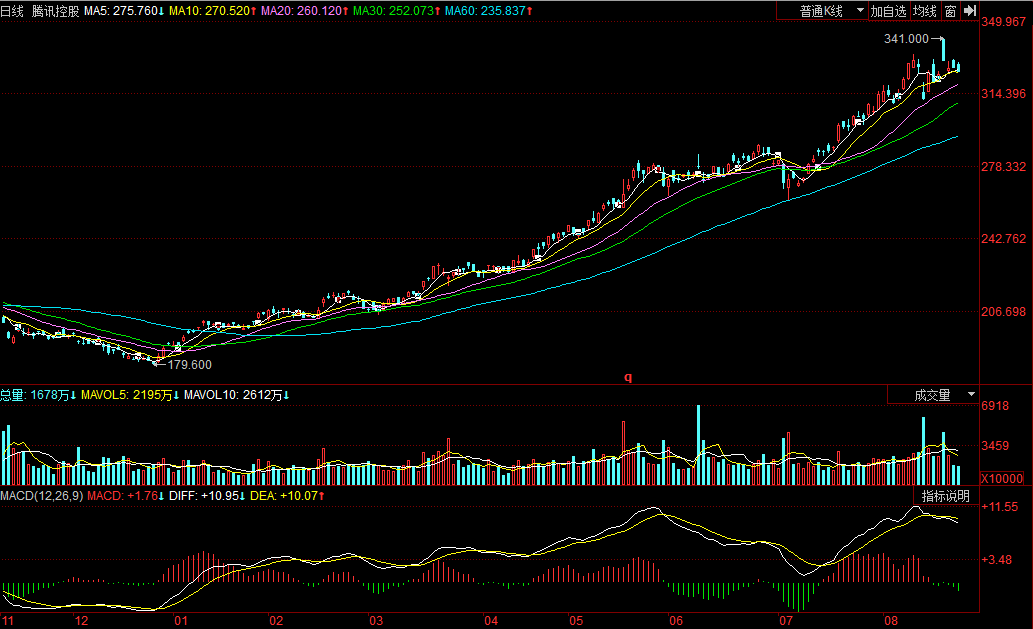Click the 242.762 price axis label
Viewport: 1033px width, 629px height.
pos(1003,239)
